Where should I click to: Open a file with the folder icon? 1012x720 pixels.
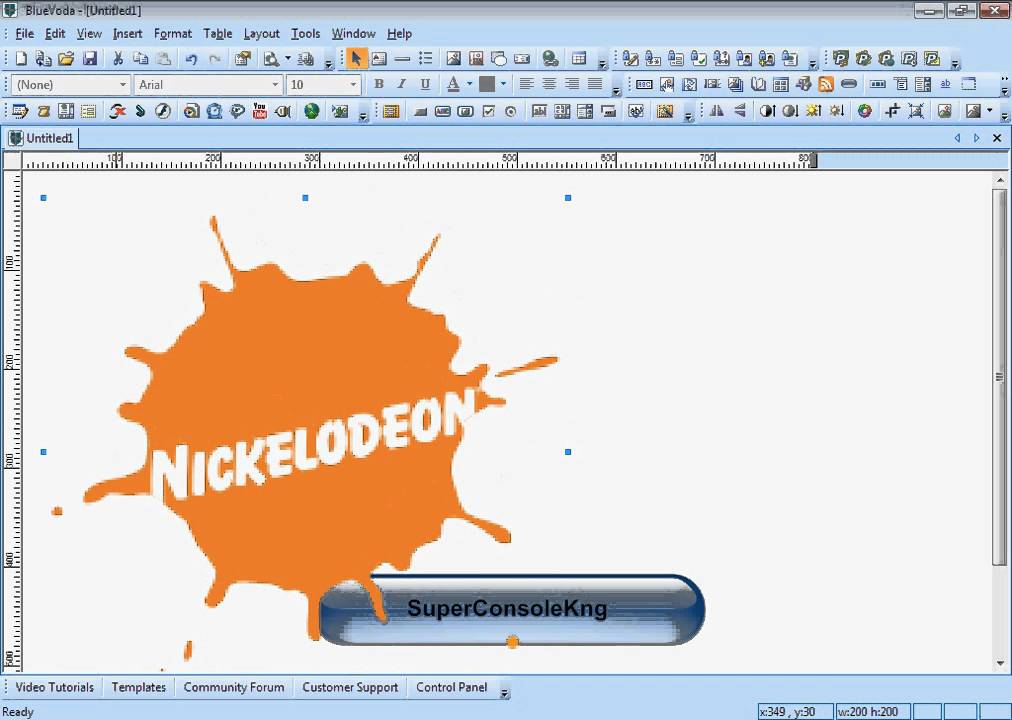pyautogui.click(x=66, y=59)
